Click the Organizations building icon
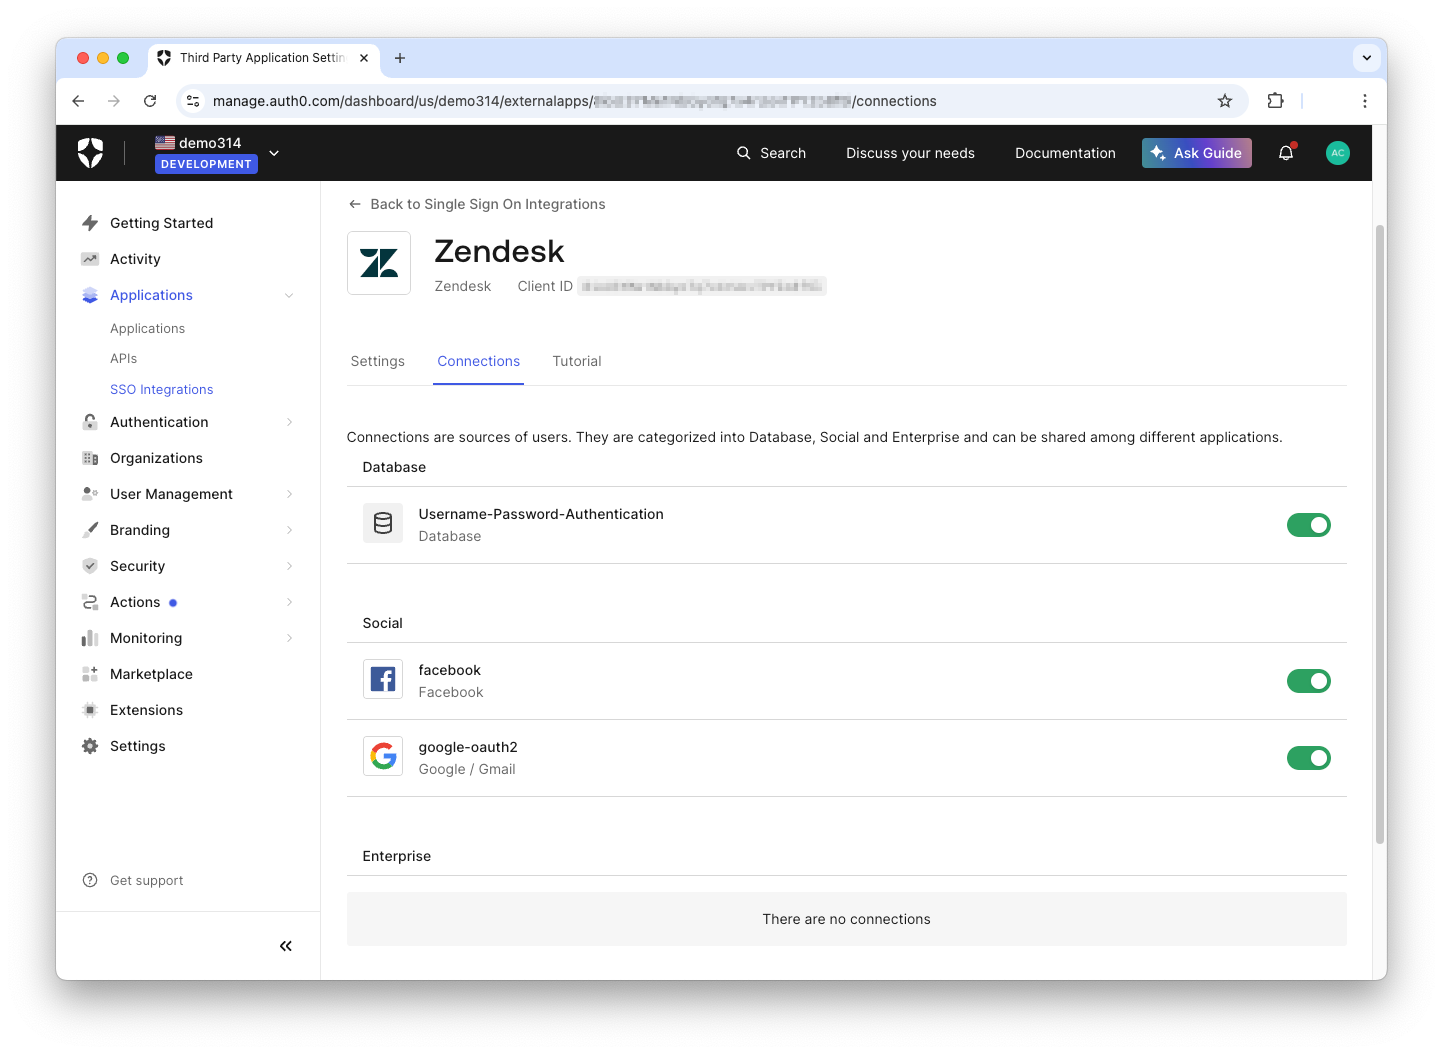 (90, 458)
